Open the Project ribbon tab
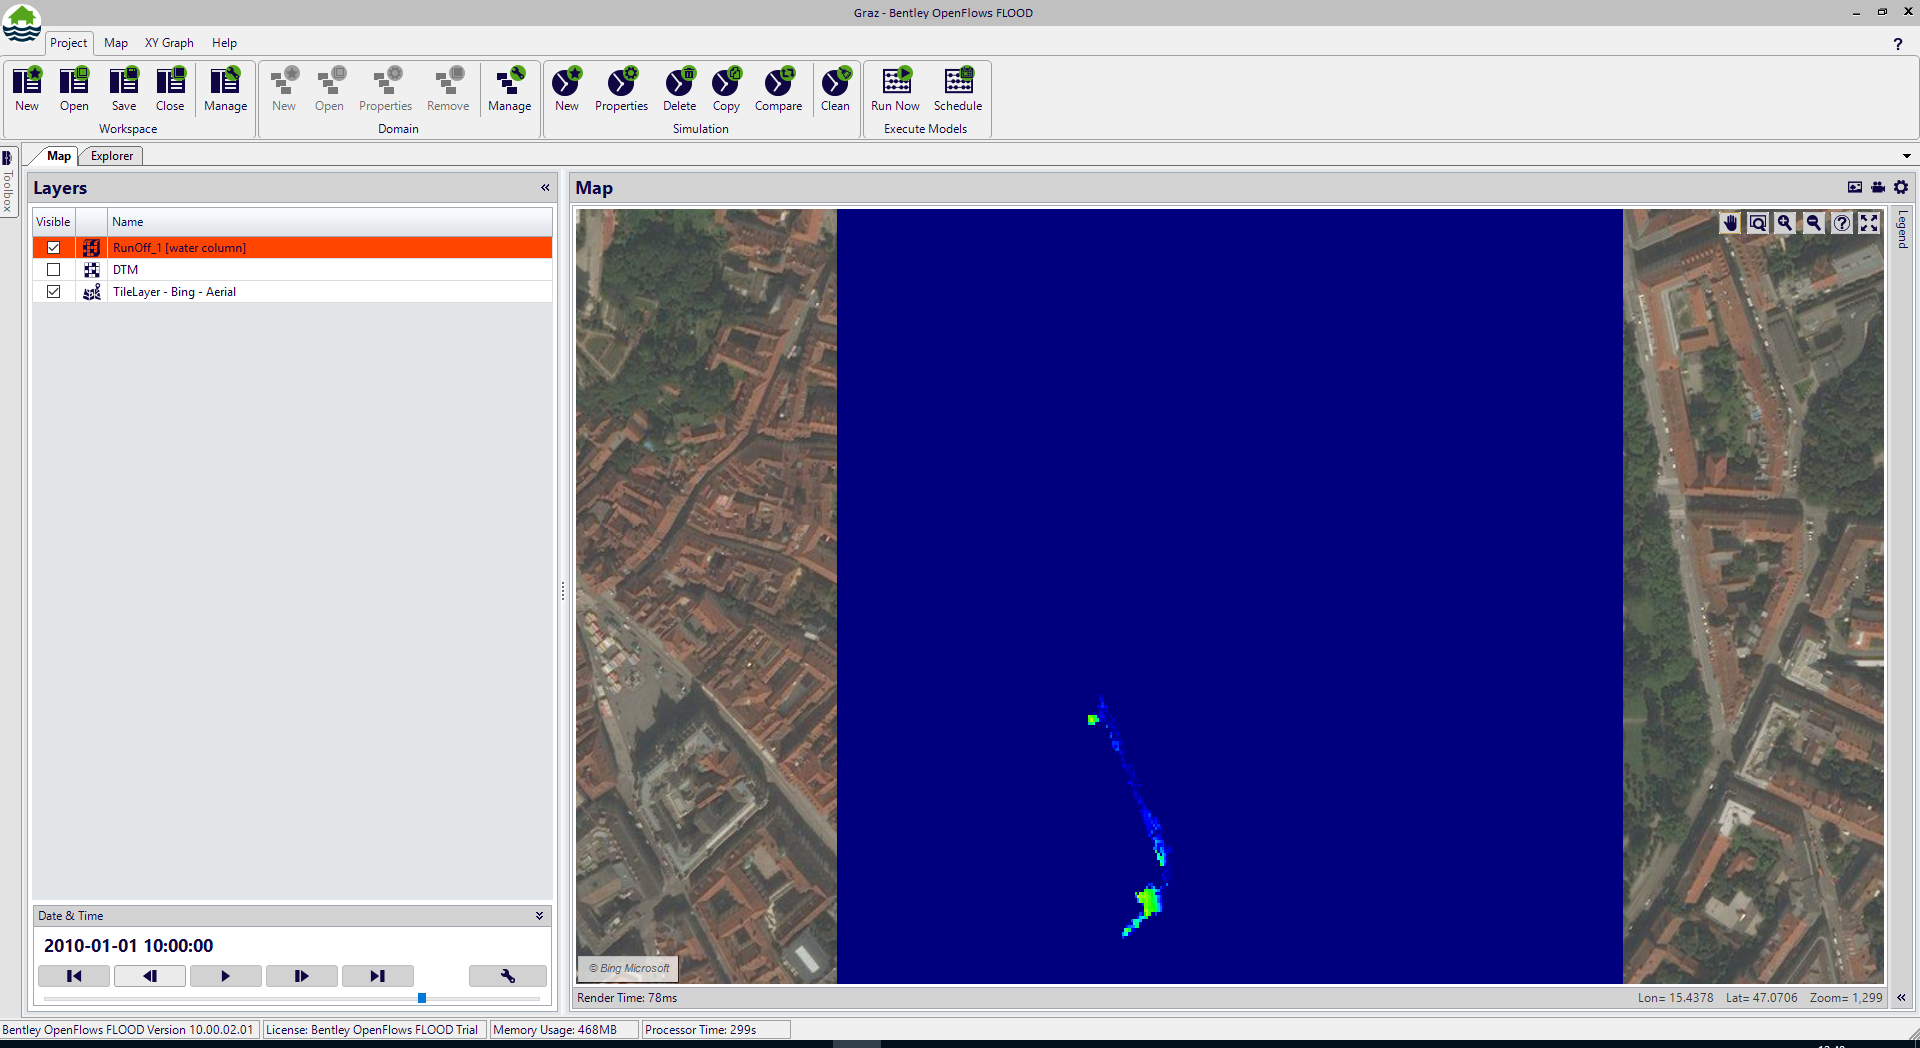 coord(69,43)
